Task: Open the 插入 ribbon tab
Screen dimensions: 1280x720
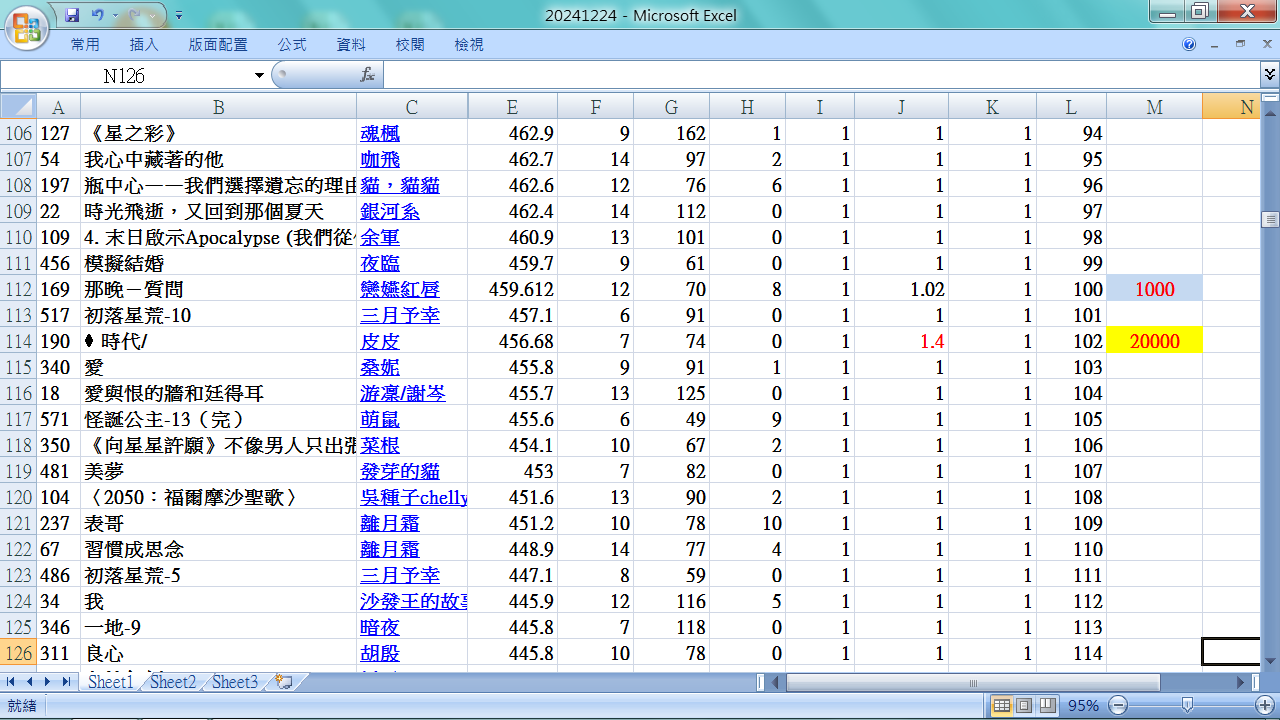Action: point(144,45)
